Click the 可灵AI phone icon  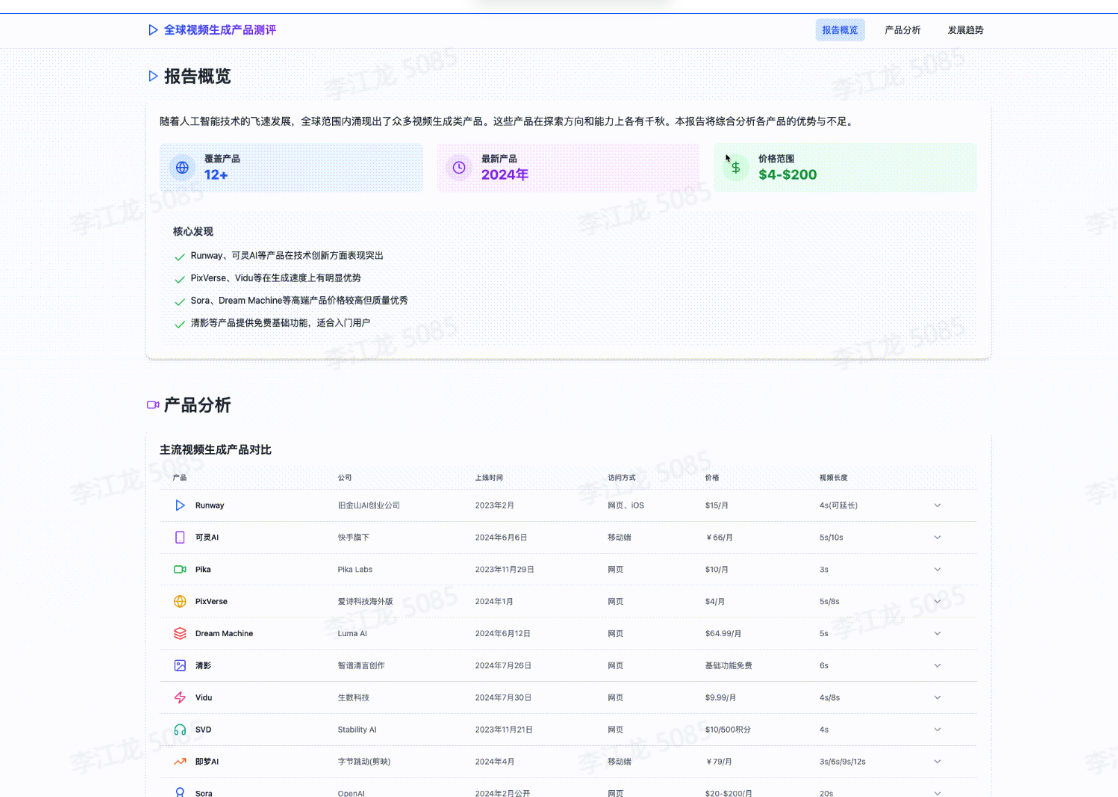click(x=180, y=538)
